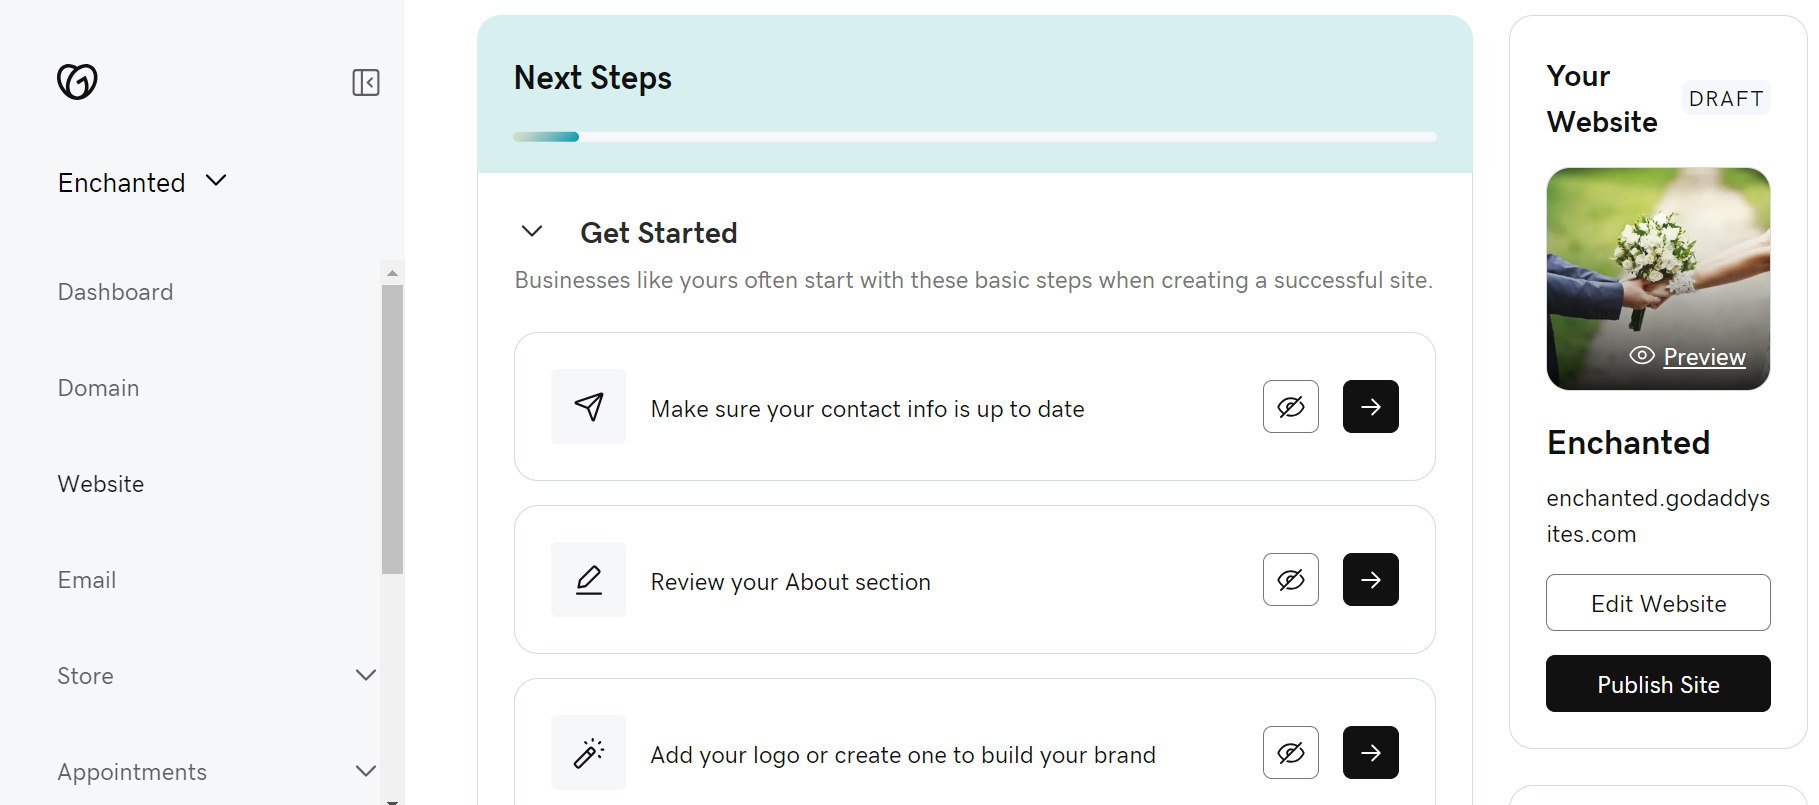
Task: Expand the Appointments menu
Action: click(x=366, y=771)
